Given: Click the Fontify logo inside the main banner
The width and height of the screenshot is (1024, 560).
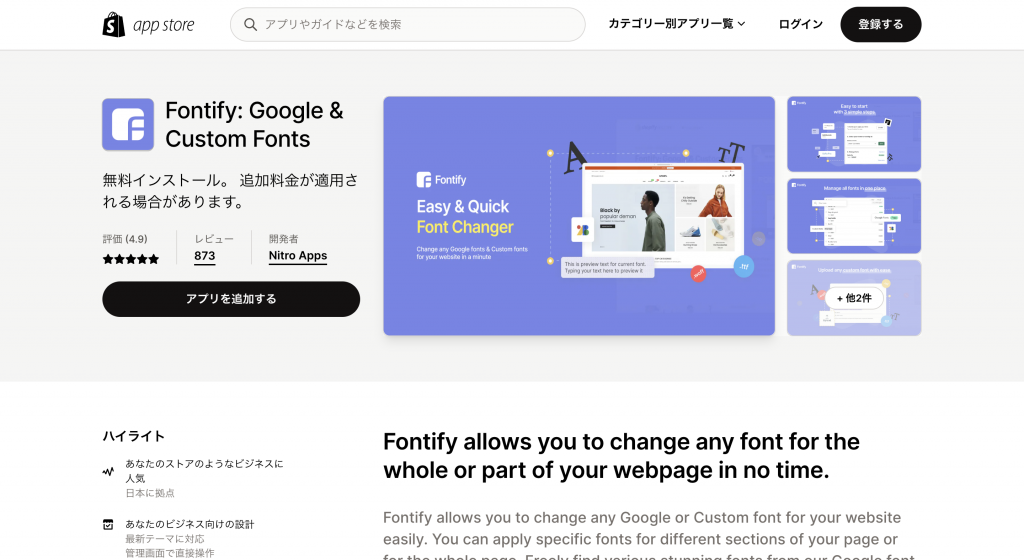Looking at the screenshot, I should (x=442, y=180).
